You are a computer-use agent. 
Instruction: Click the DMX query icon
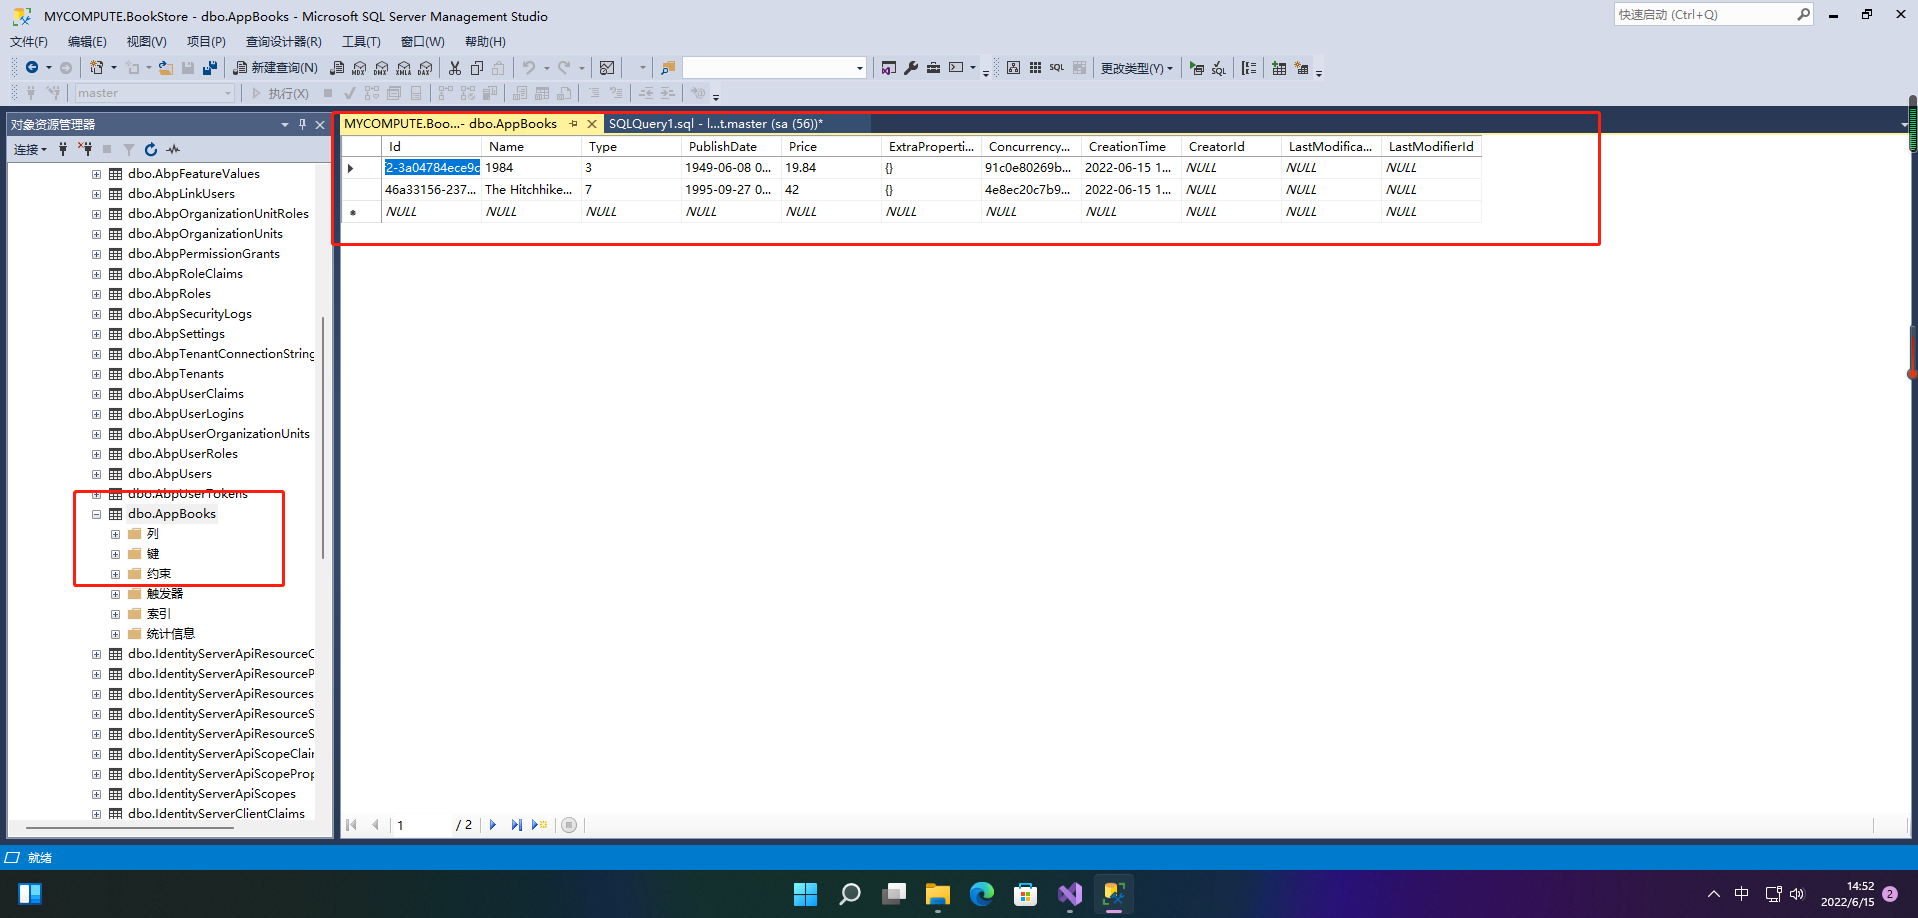(x=381, y=68)
